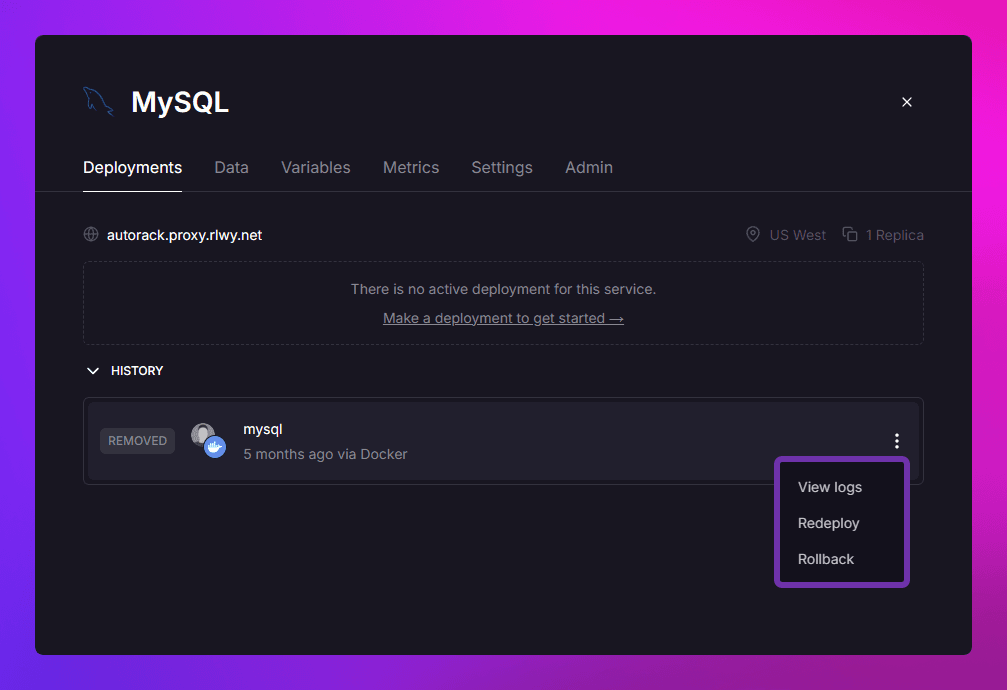Viewport: 1007px width, 690px height.
Task: Select the Admin tab
Action: (589, 168)
